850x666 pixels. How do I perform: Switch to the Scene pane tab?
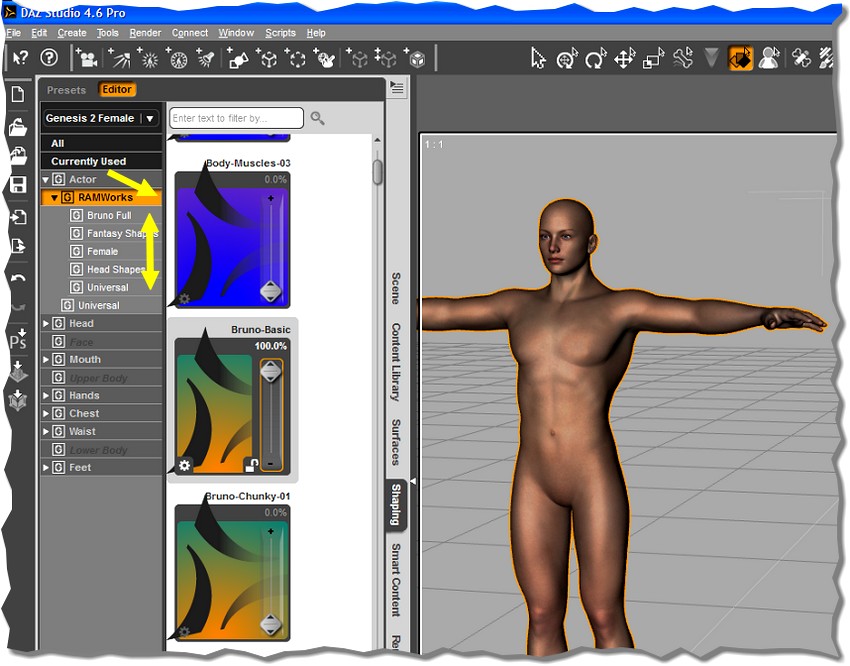point(396,288)
